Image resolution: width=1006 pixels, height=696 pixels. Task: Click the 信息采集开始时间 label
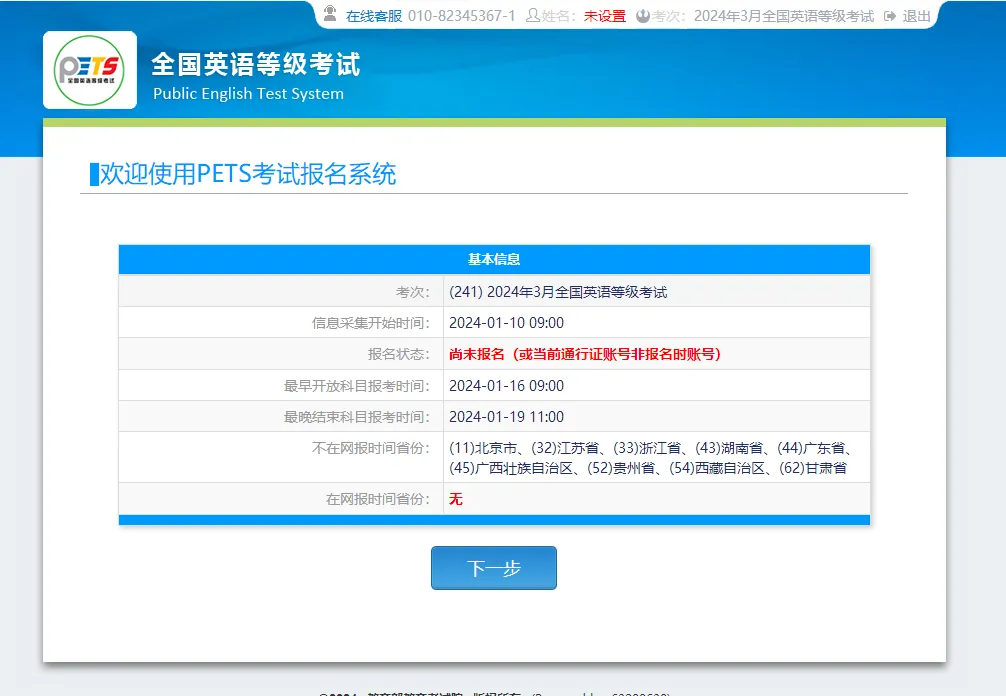[371, 323]
